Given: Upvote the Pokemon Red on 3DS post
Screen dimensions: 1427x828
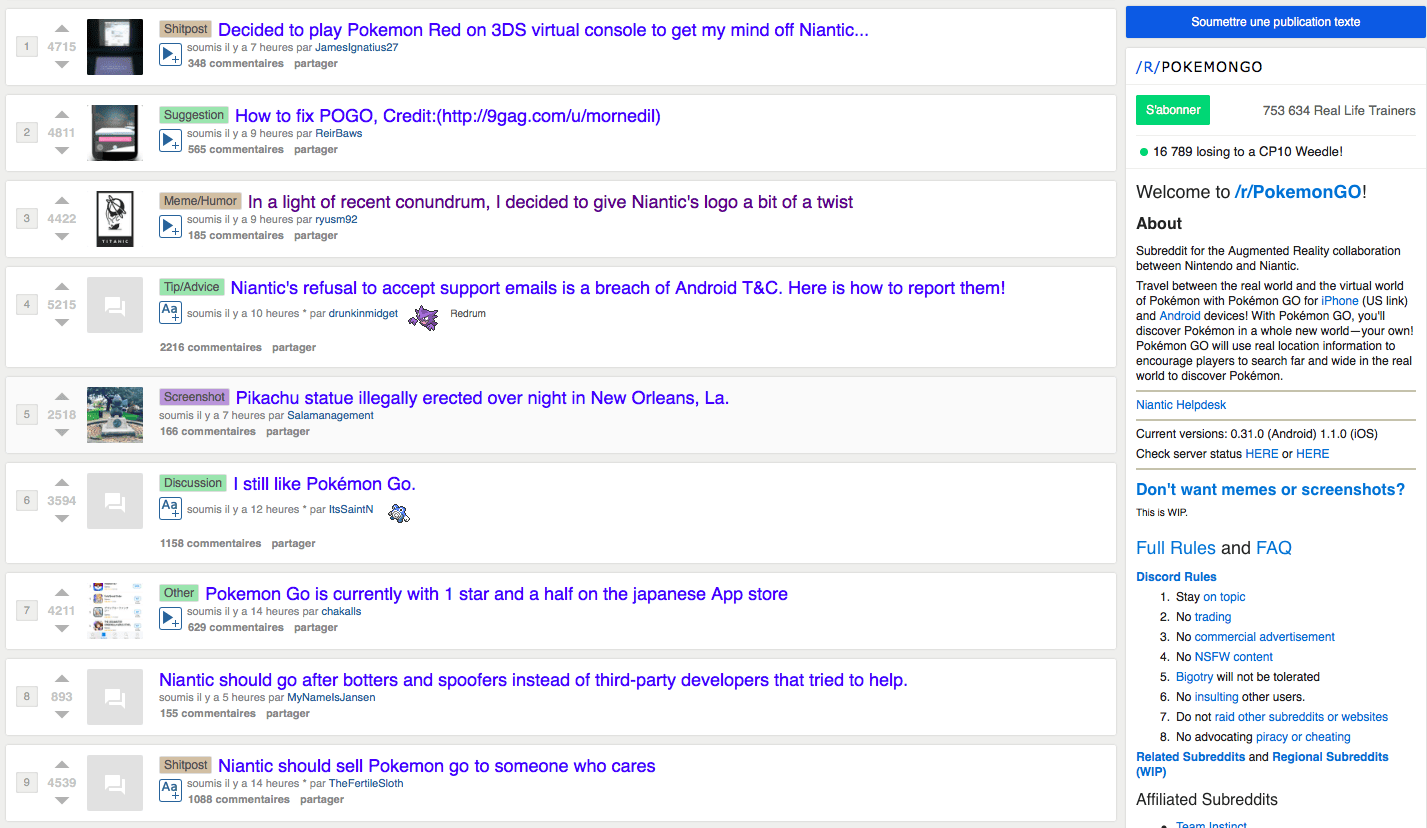Looking at the screenshot, I should 62,30.
